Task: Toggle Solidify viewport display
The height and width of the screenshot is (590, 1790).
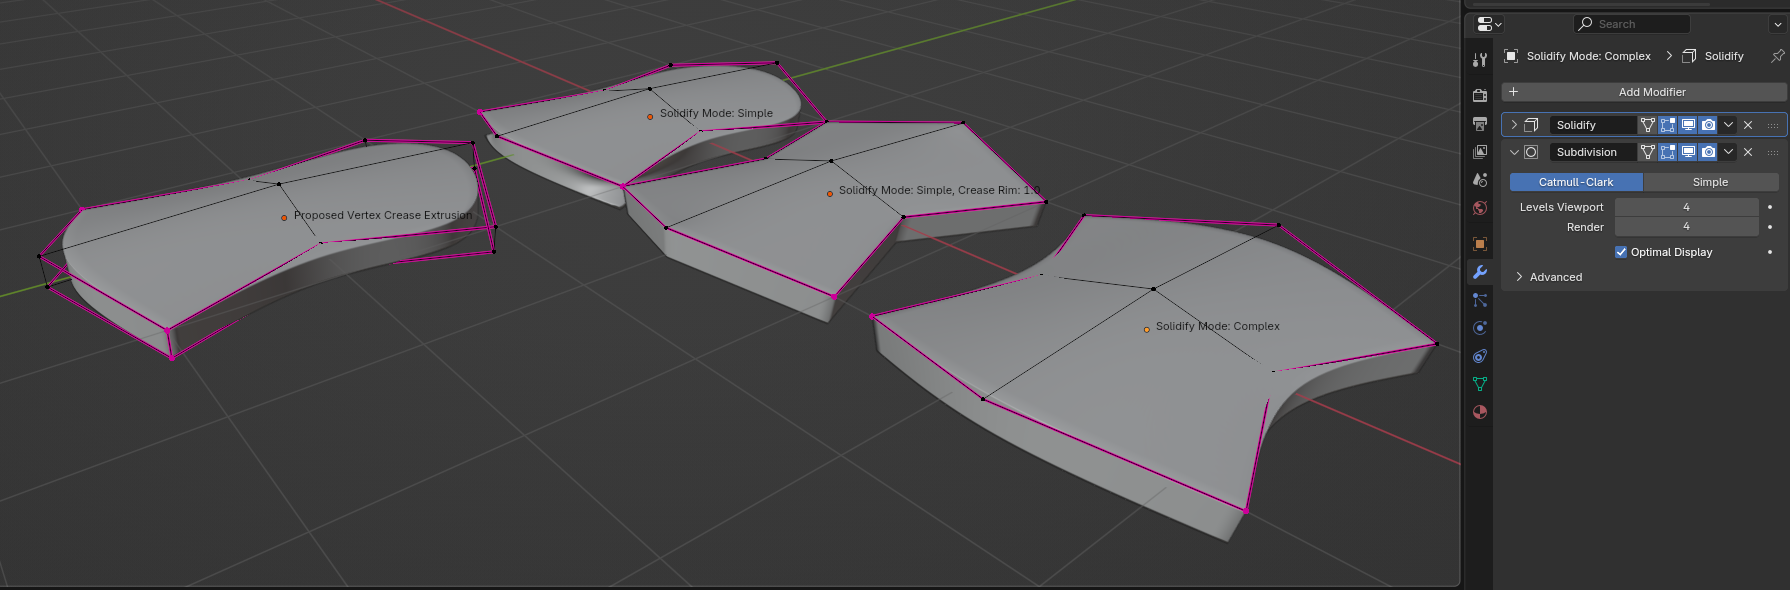Action: [1688, 125]
